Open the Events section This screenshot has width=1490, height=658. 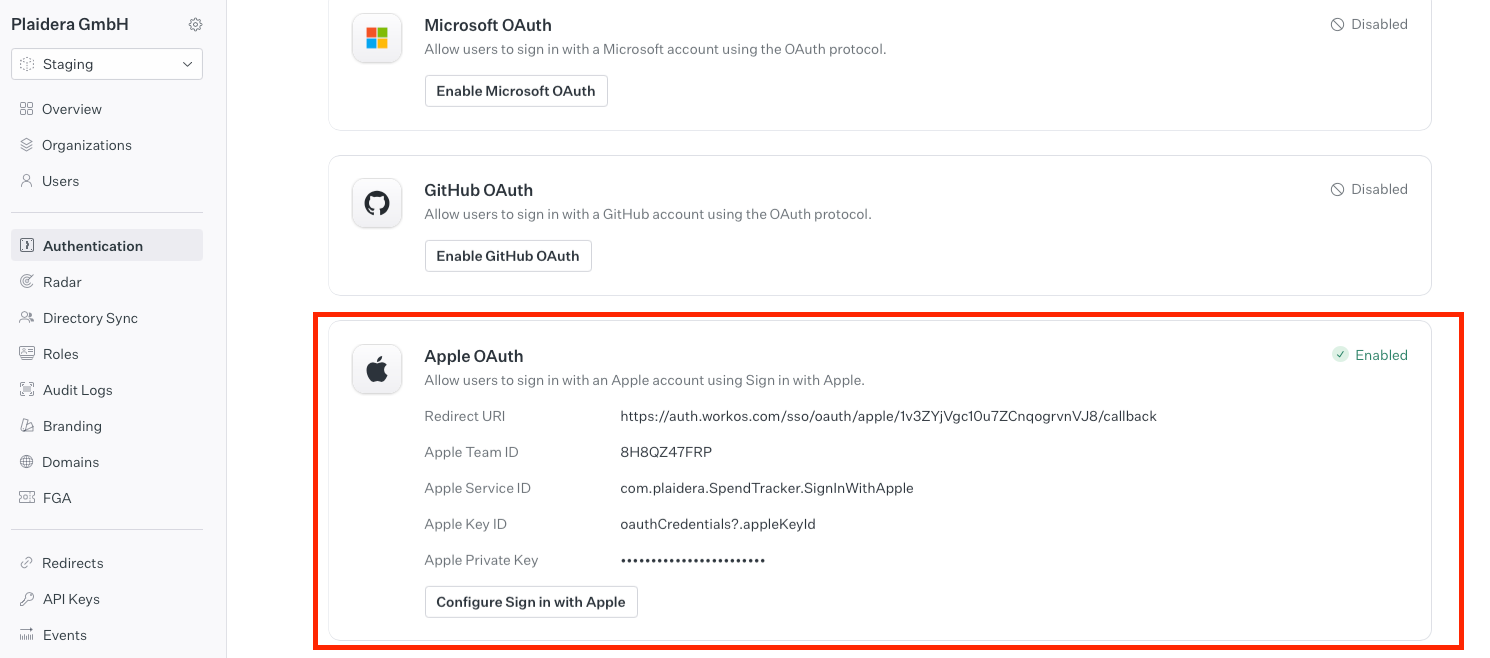pyautogui.click(x=64, y=635)
